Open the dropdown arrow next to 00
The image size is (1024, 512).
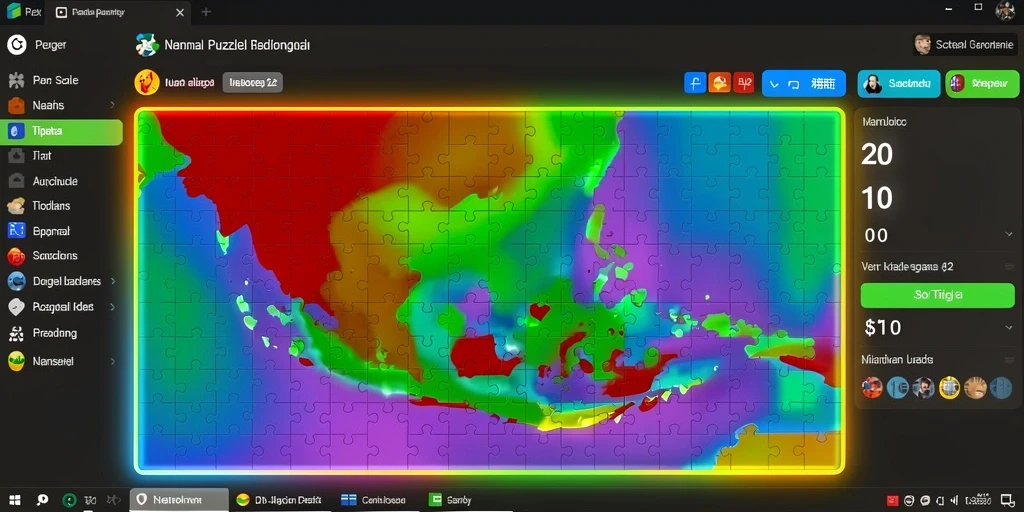click(1008, 234)
